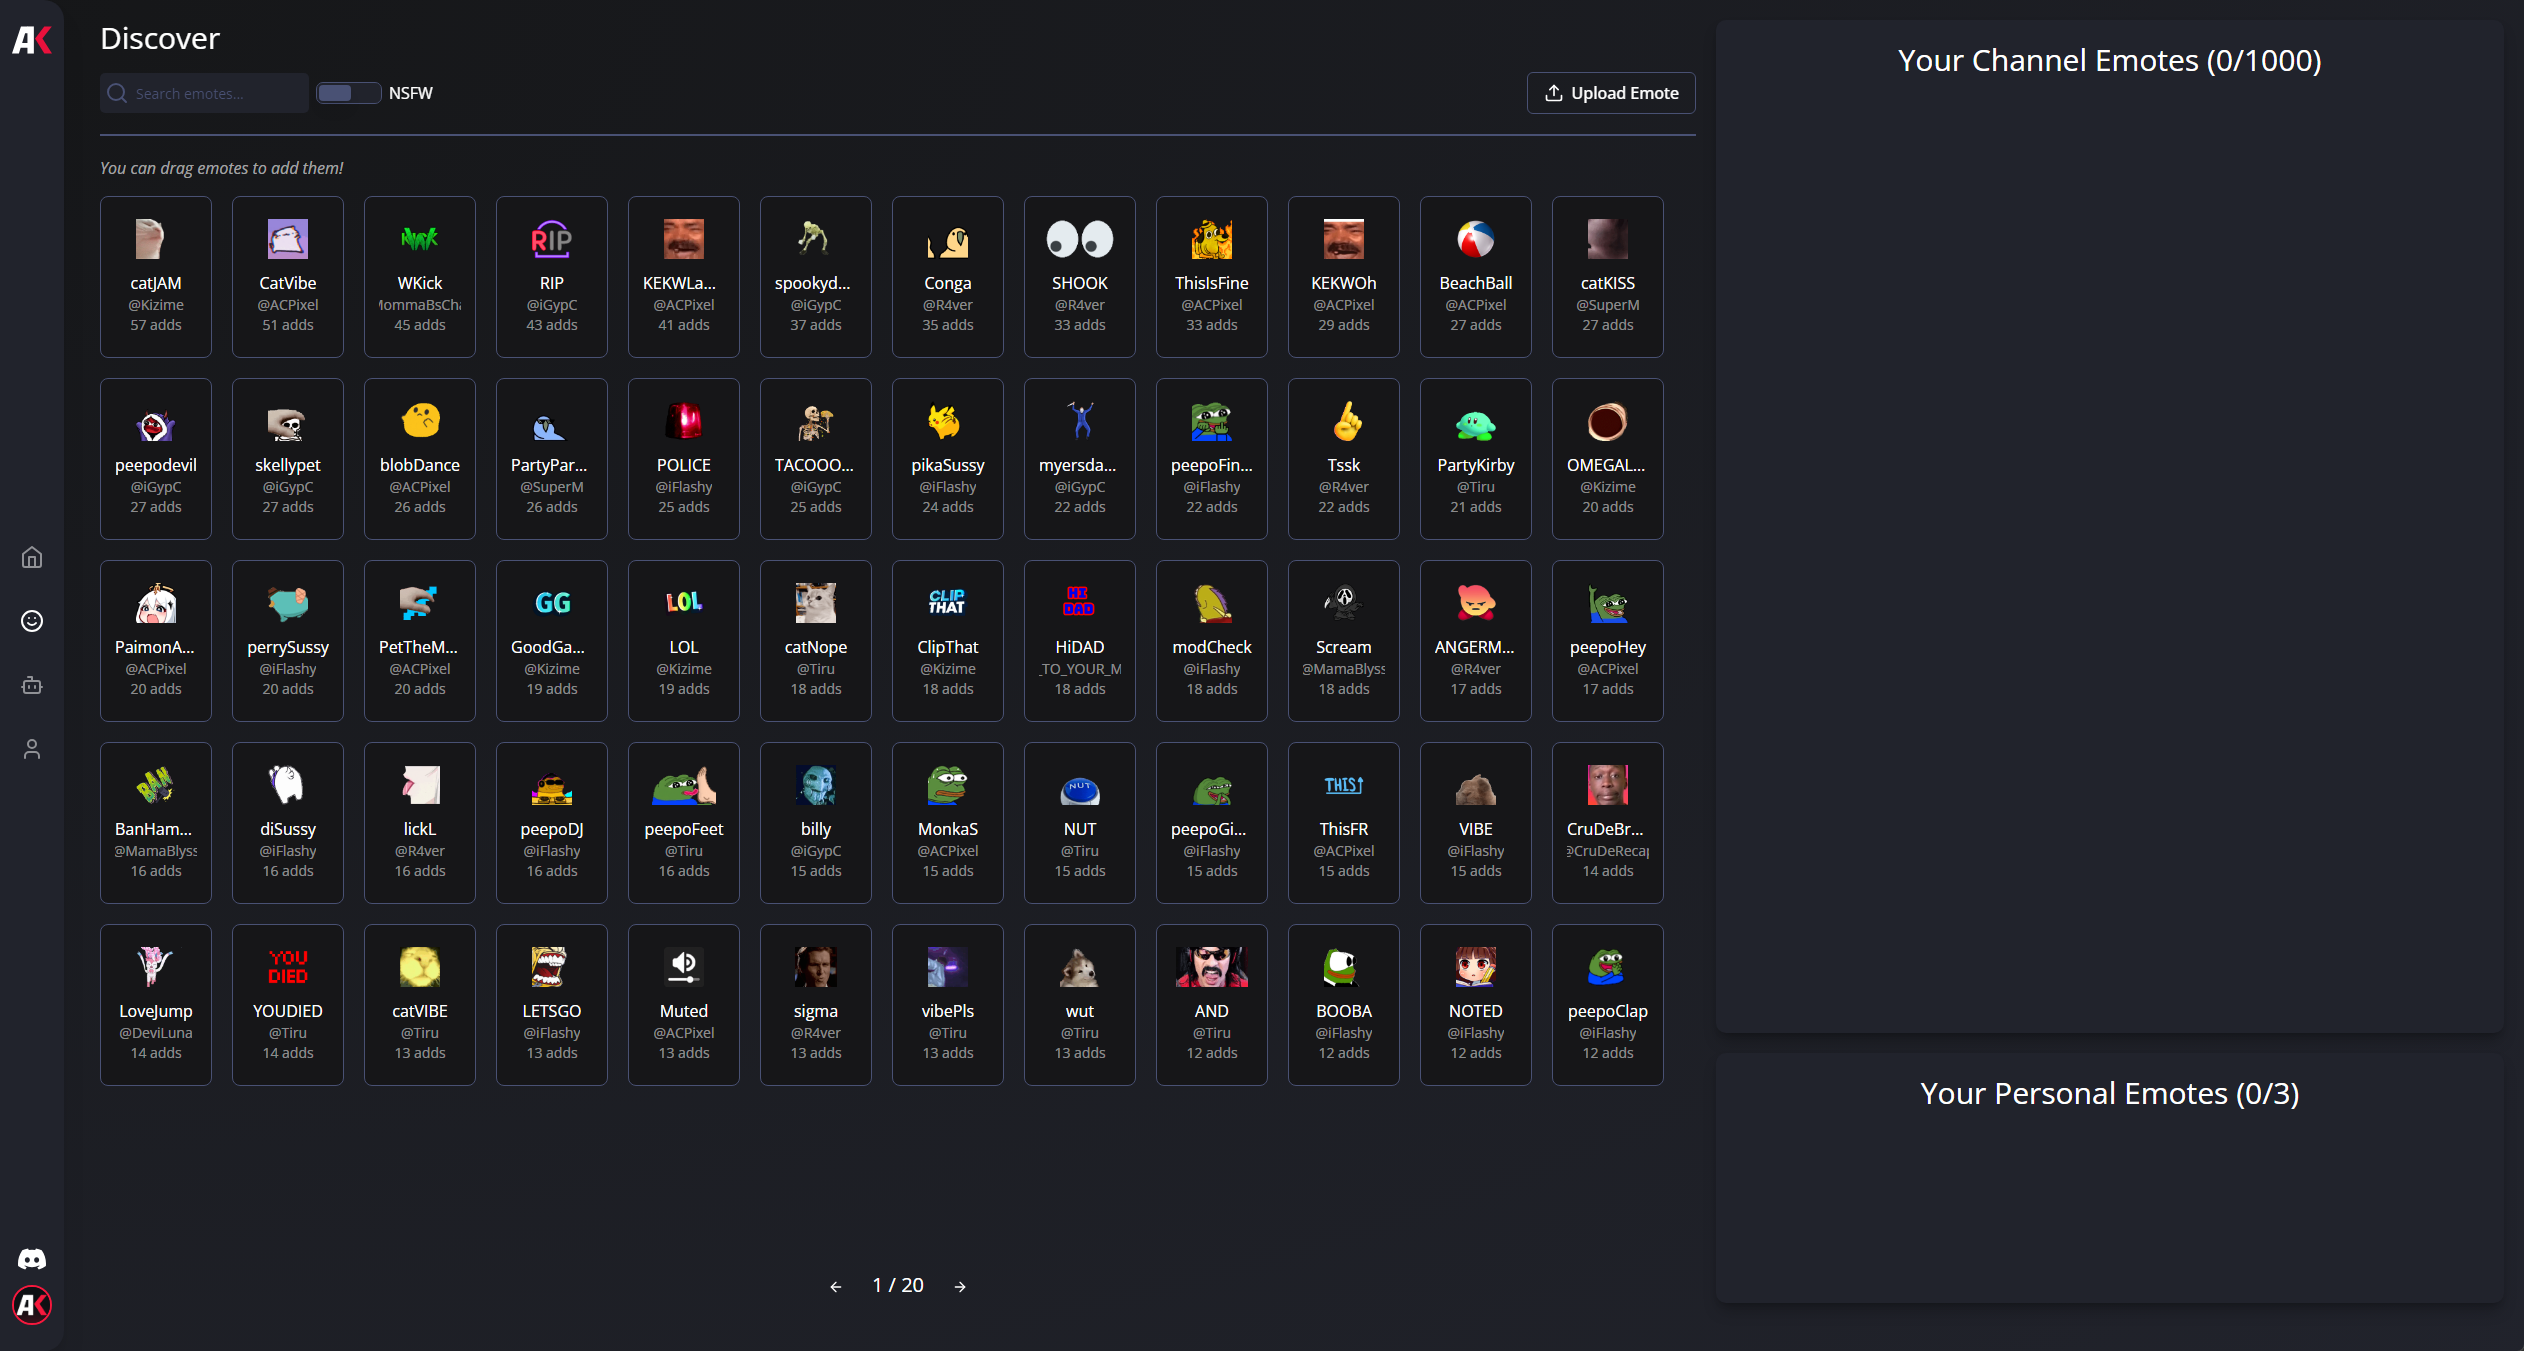The height and width of the screenshot is (1351, 2524).
Task: Select the wut dog emote
Action: (x=1080, y=1005)
